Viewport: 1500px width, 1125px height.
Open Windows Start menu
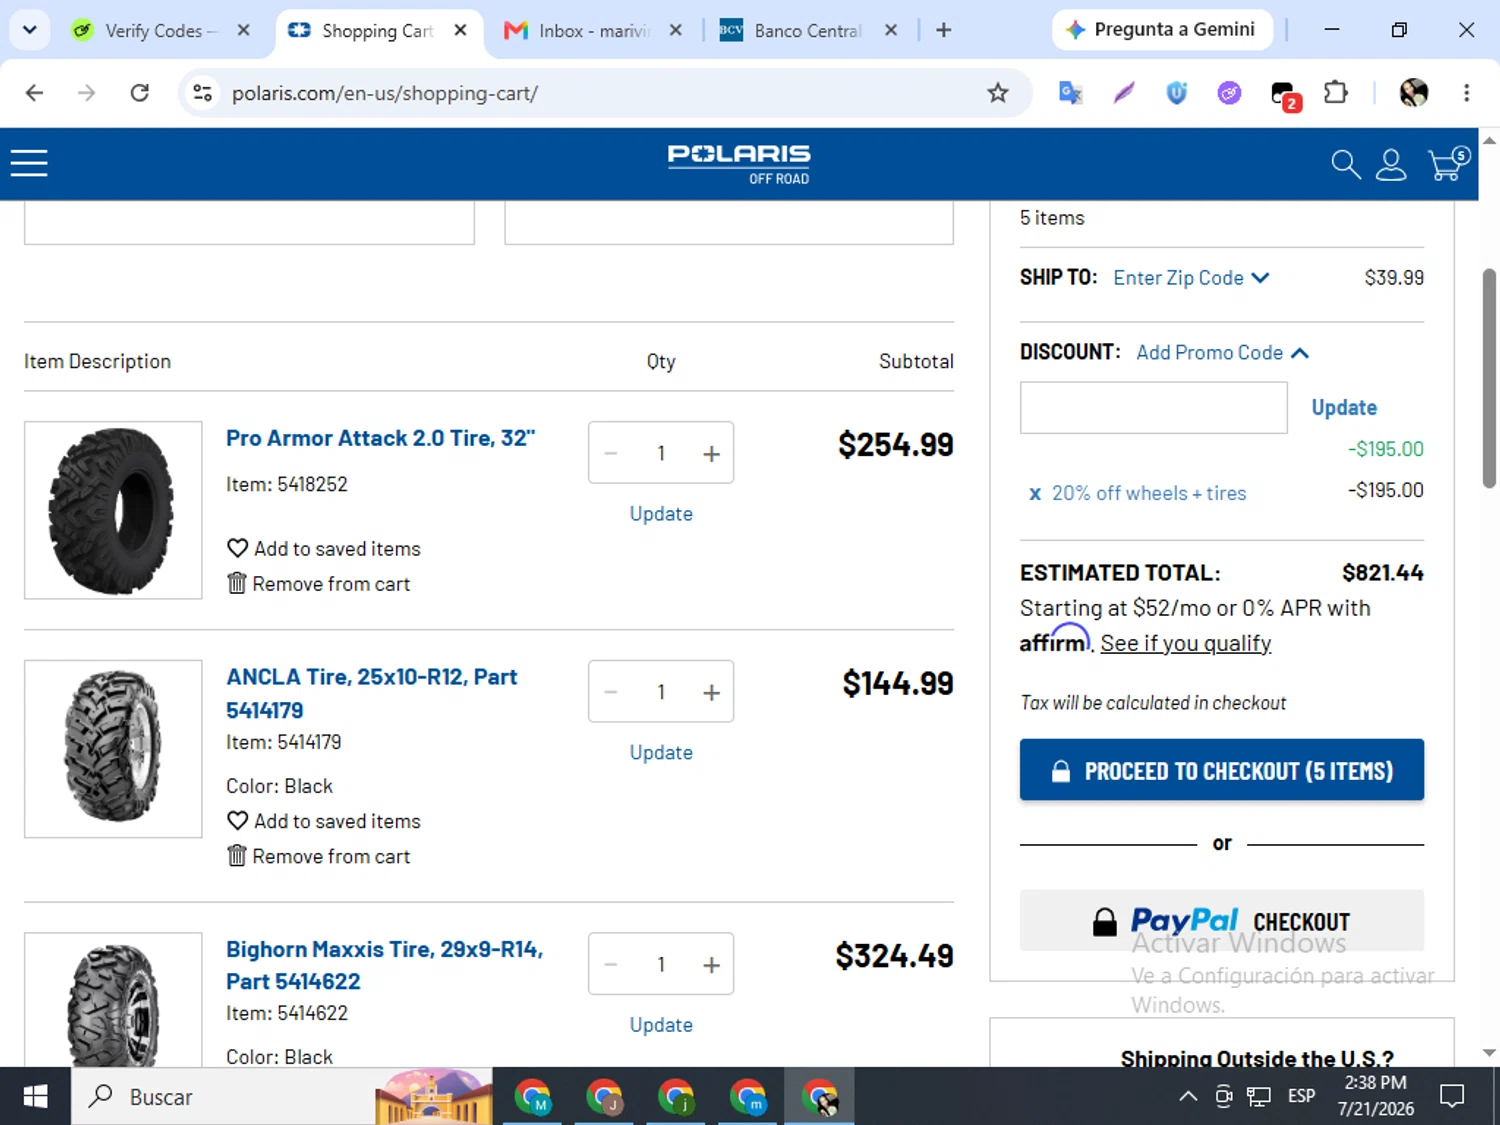tap(35, 1096)
